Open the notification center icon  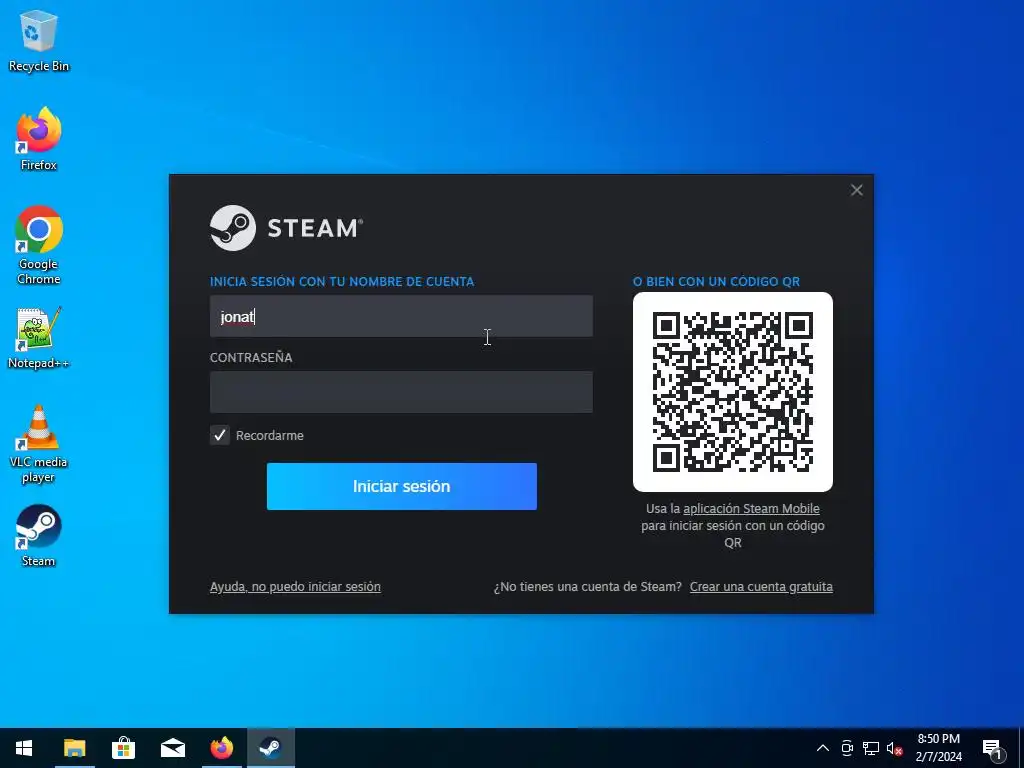[x=992, y=749]
